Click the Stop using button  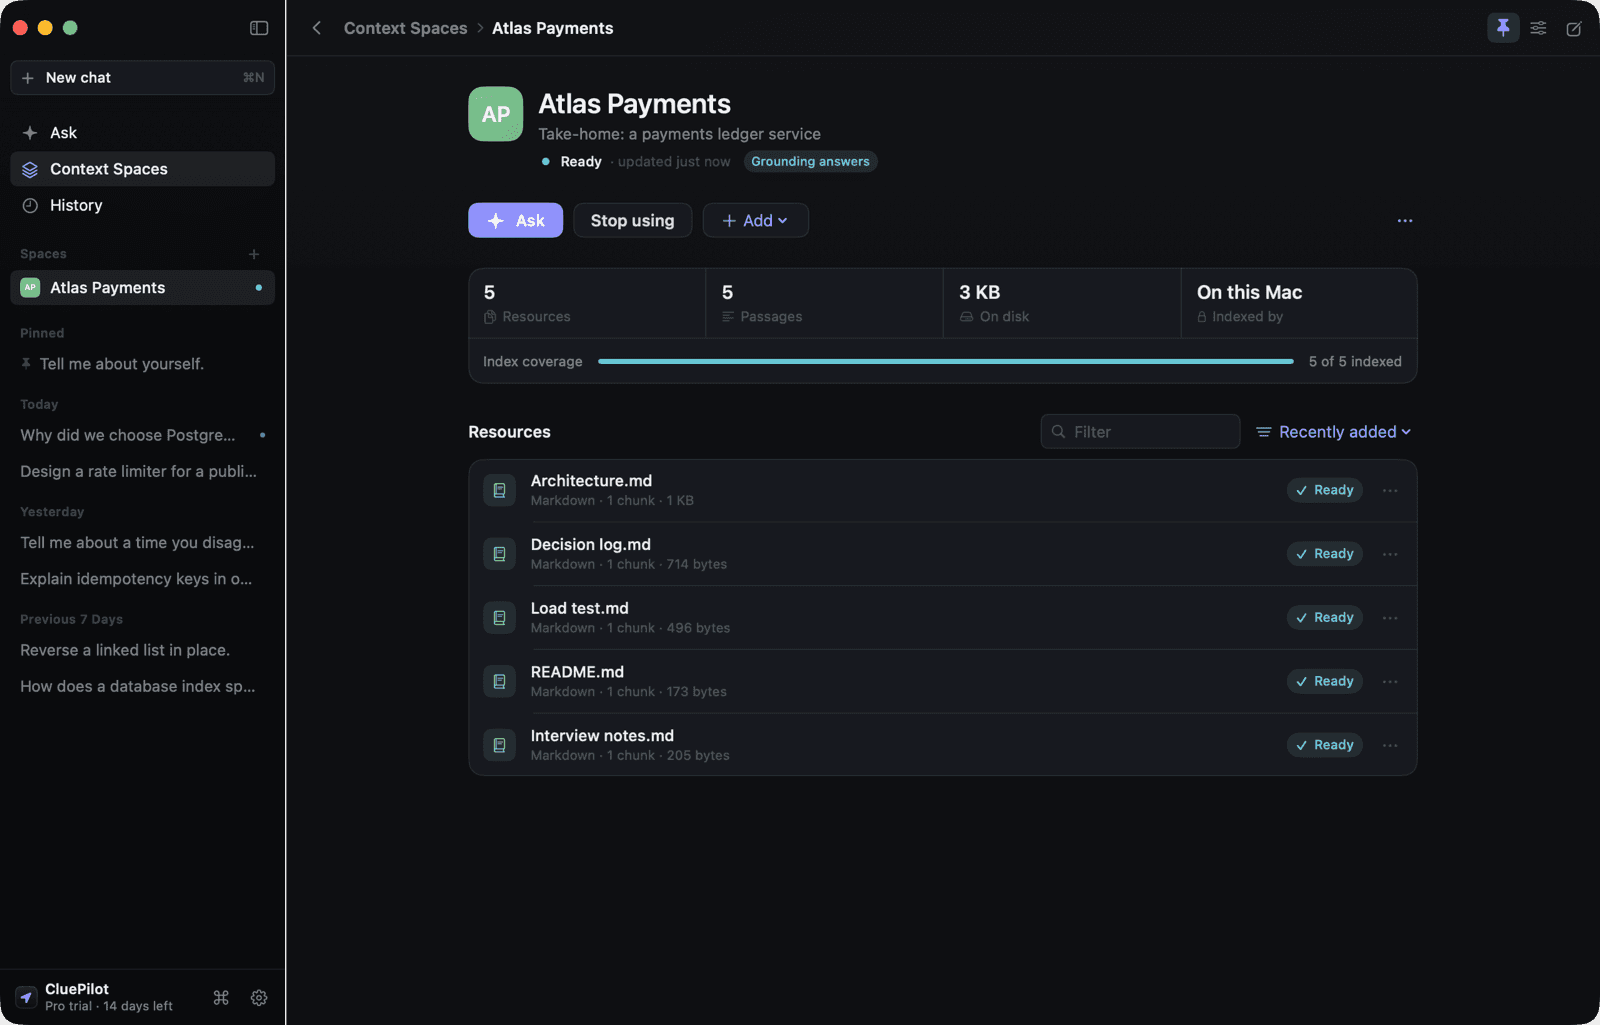pyautogui.click(x=632, y=221)
